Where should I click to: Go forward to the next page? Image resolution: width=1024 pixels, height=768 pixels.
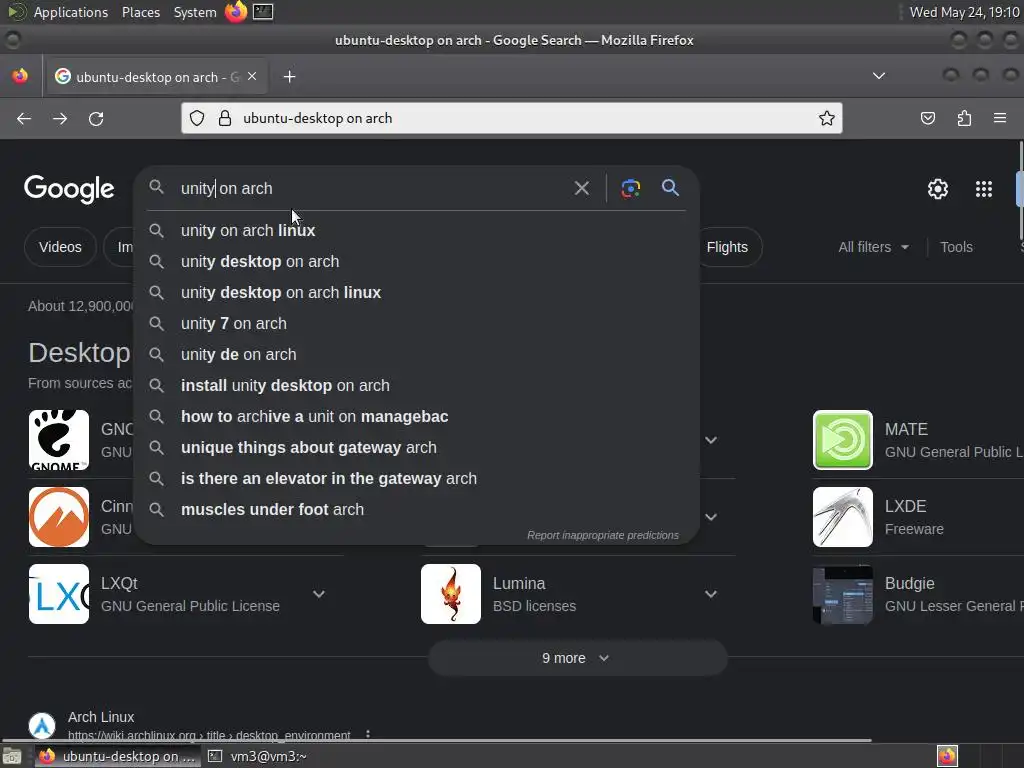click(60, 118)
